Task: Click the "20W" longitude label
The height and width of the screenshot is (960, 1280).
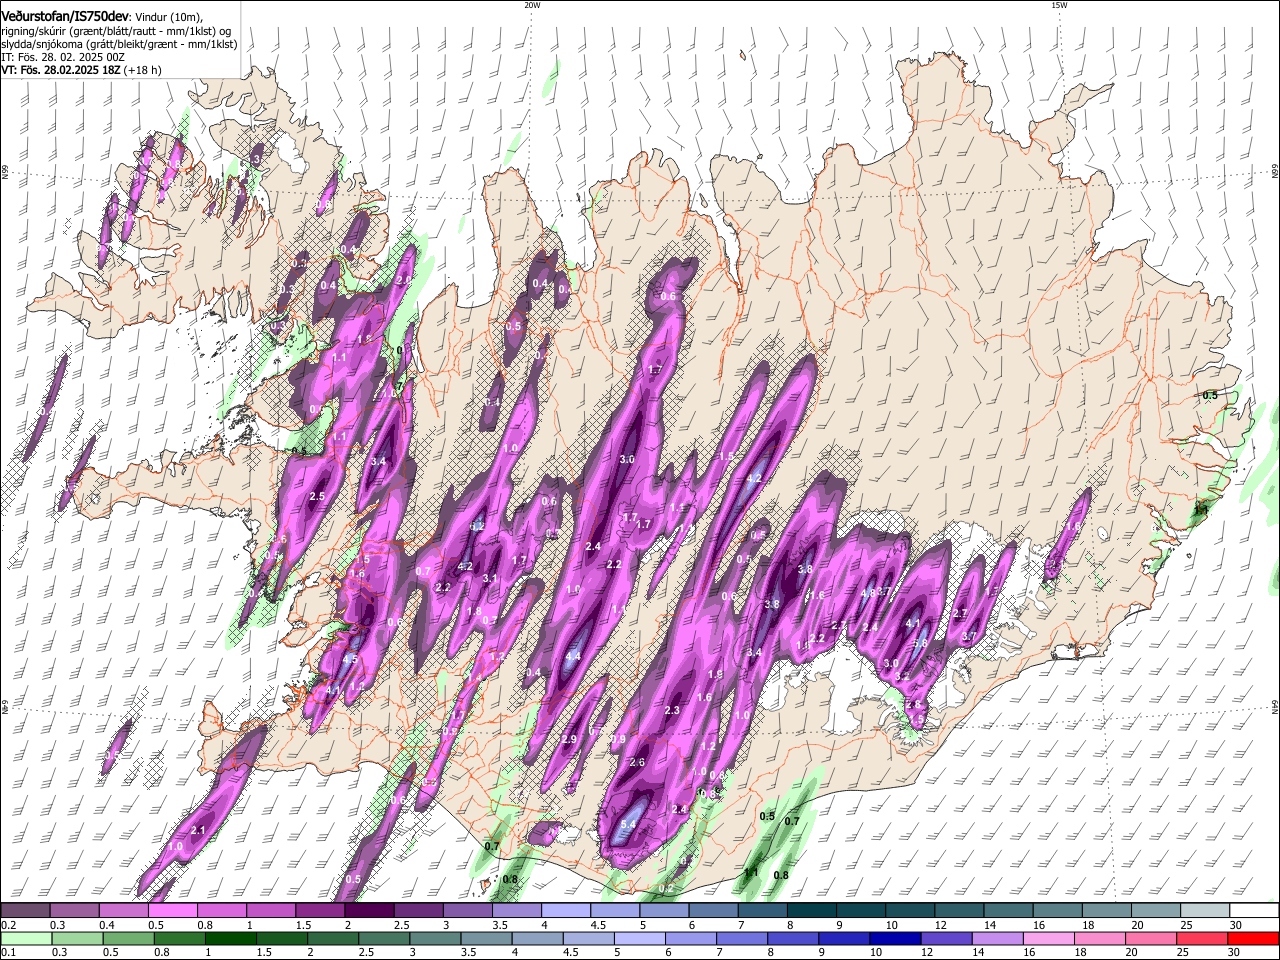Action: pyautogui.click(x=531, y=5)
